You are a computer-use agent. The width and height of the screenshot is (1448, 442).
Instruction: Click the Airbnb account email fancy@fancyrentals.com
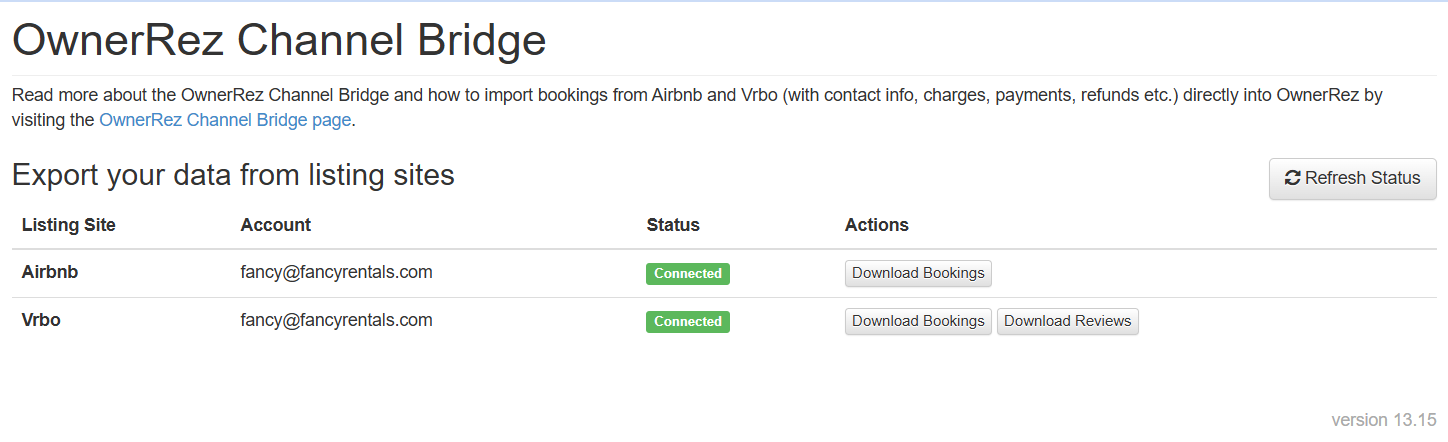[x=336, y=272]
